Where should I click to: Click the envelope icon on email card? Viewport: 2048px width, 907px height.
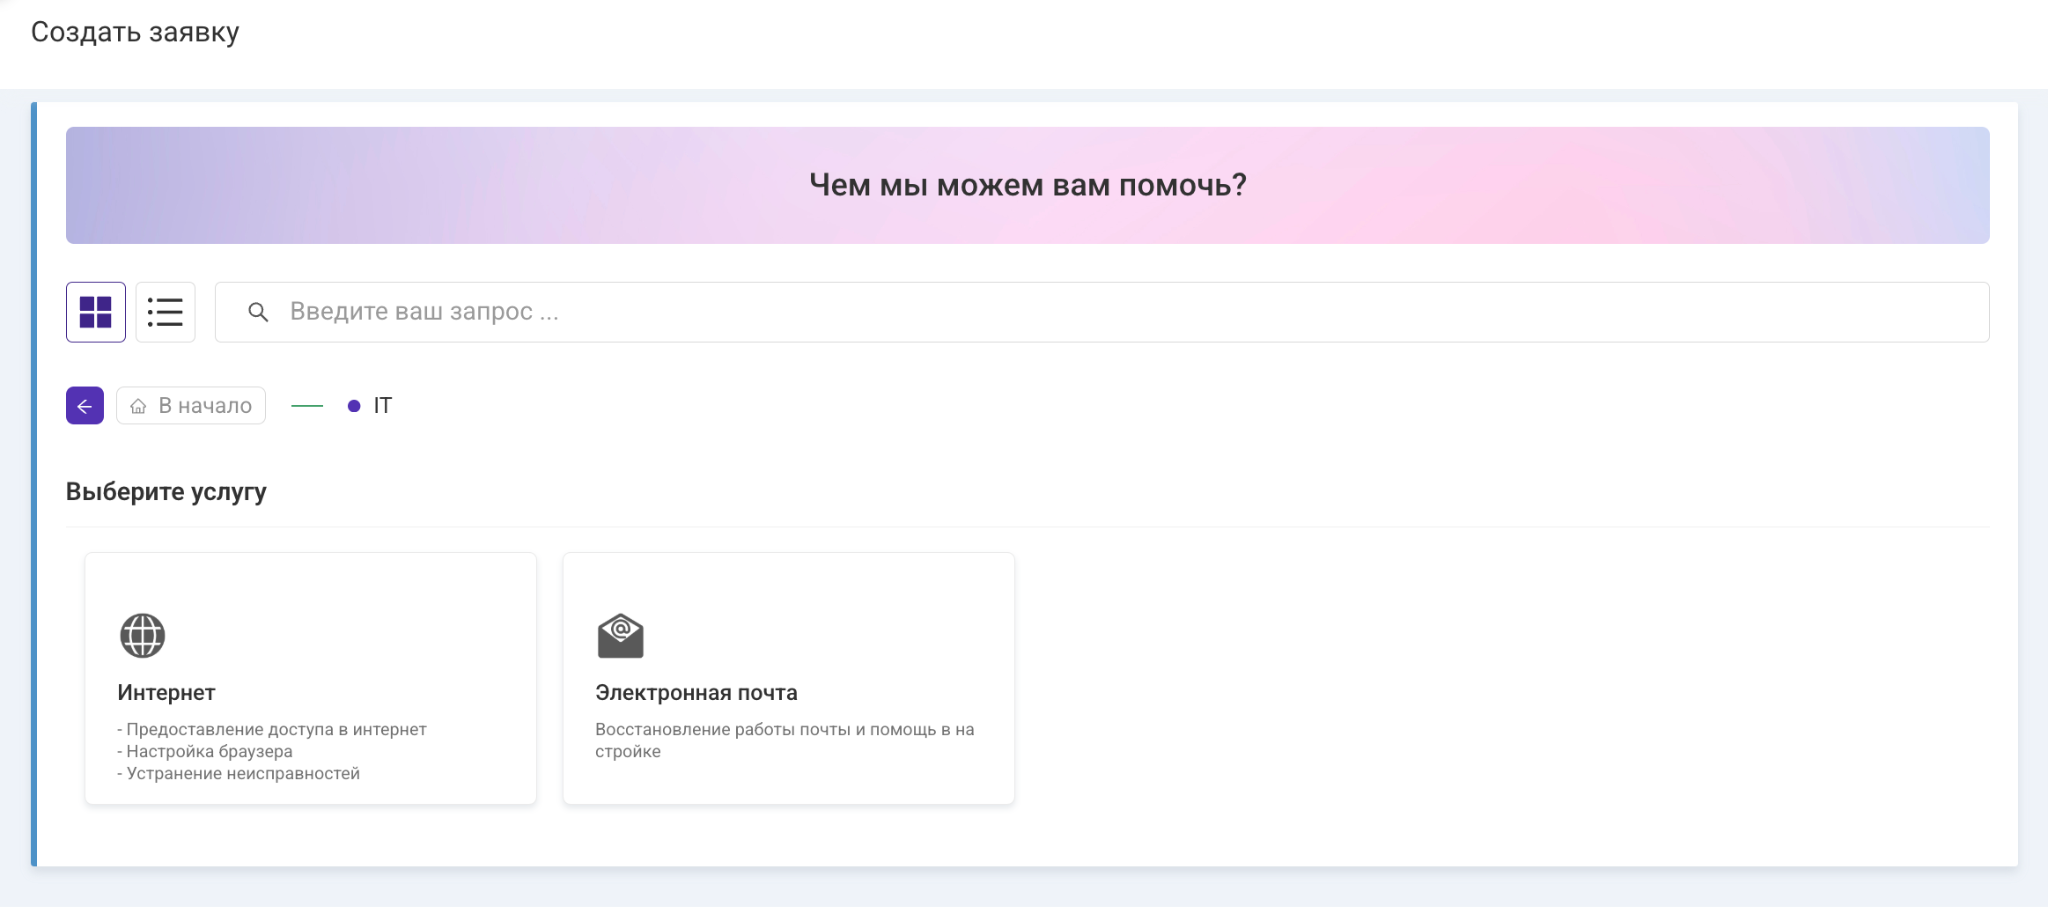[x=620, y=636]
